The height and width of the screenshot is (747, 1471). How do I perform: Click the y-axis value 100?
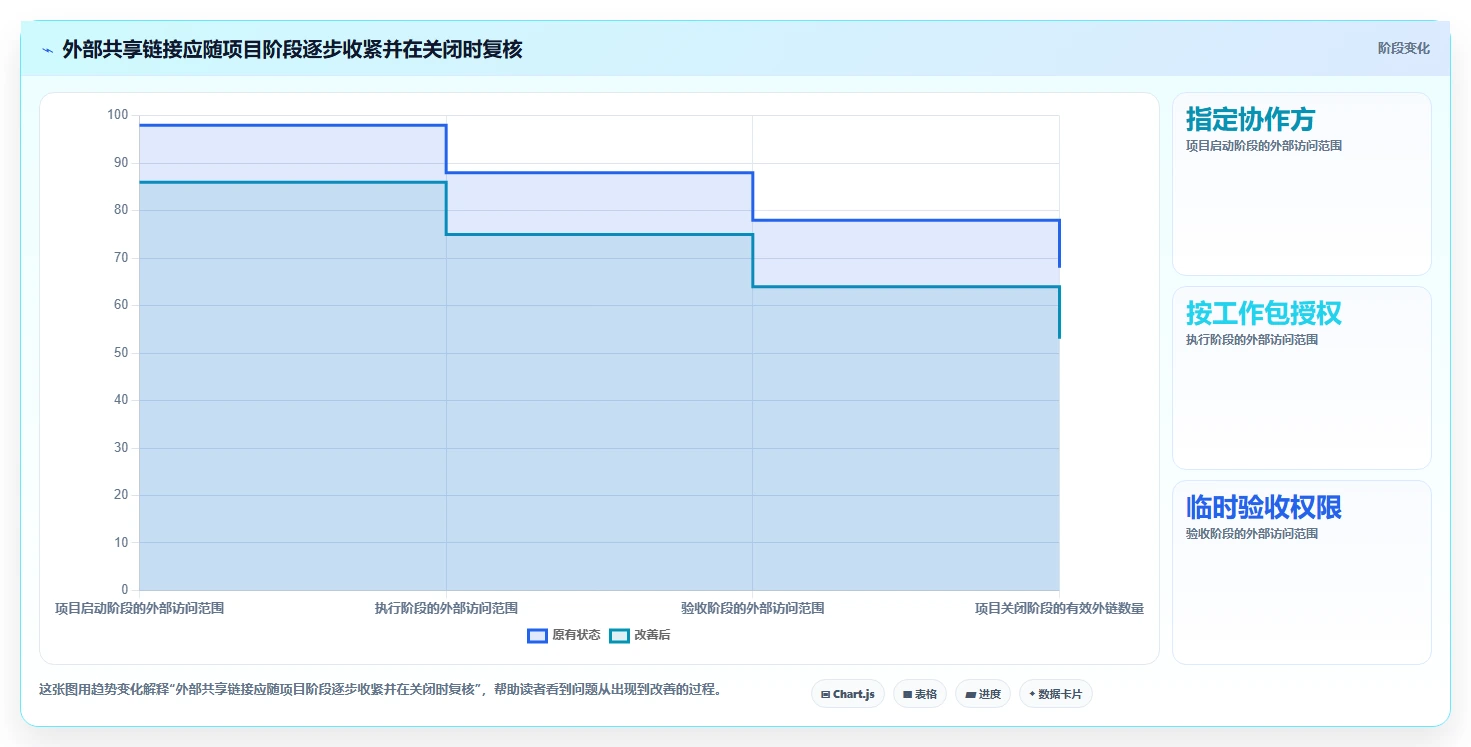click(x=118, y=115)
